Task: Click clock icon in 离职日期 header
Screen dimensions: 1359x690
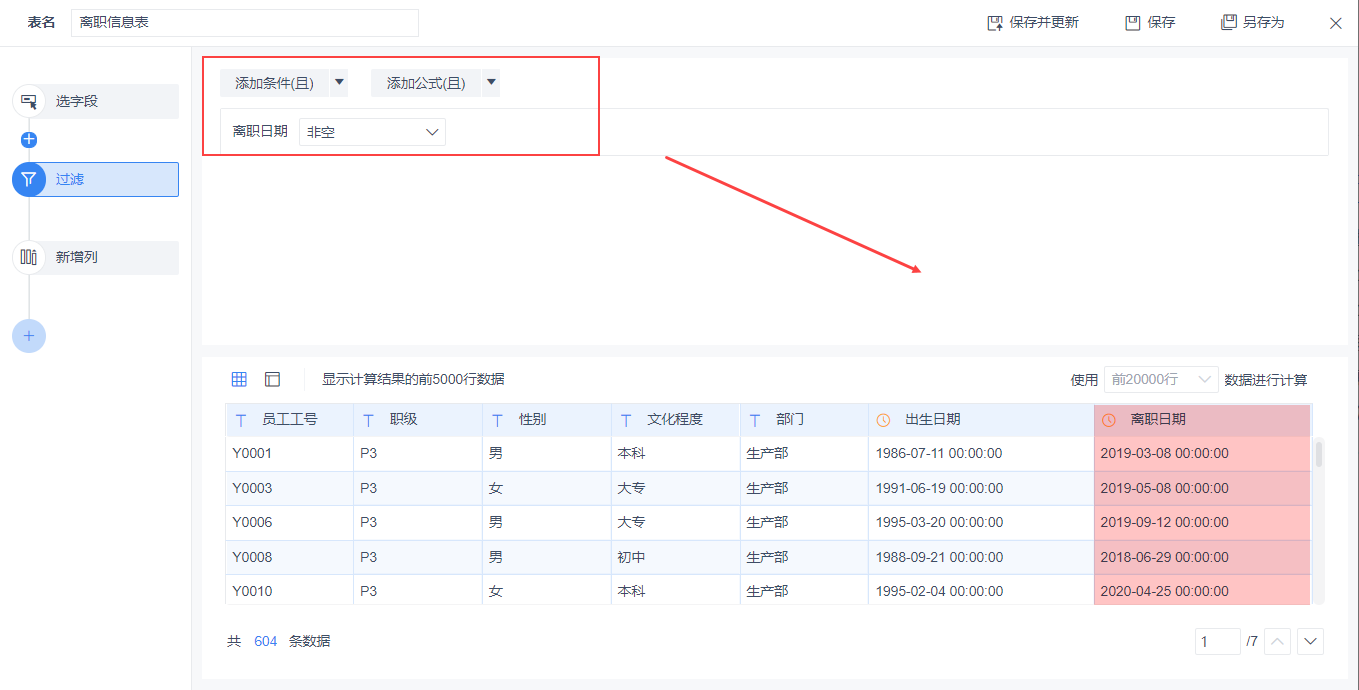Action: [1109, 420]
